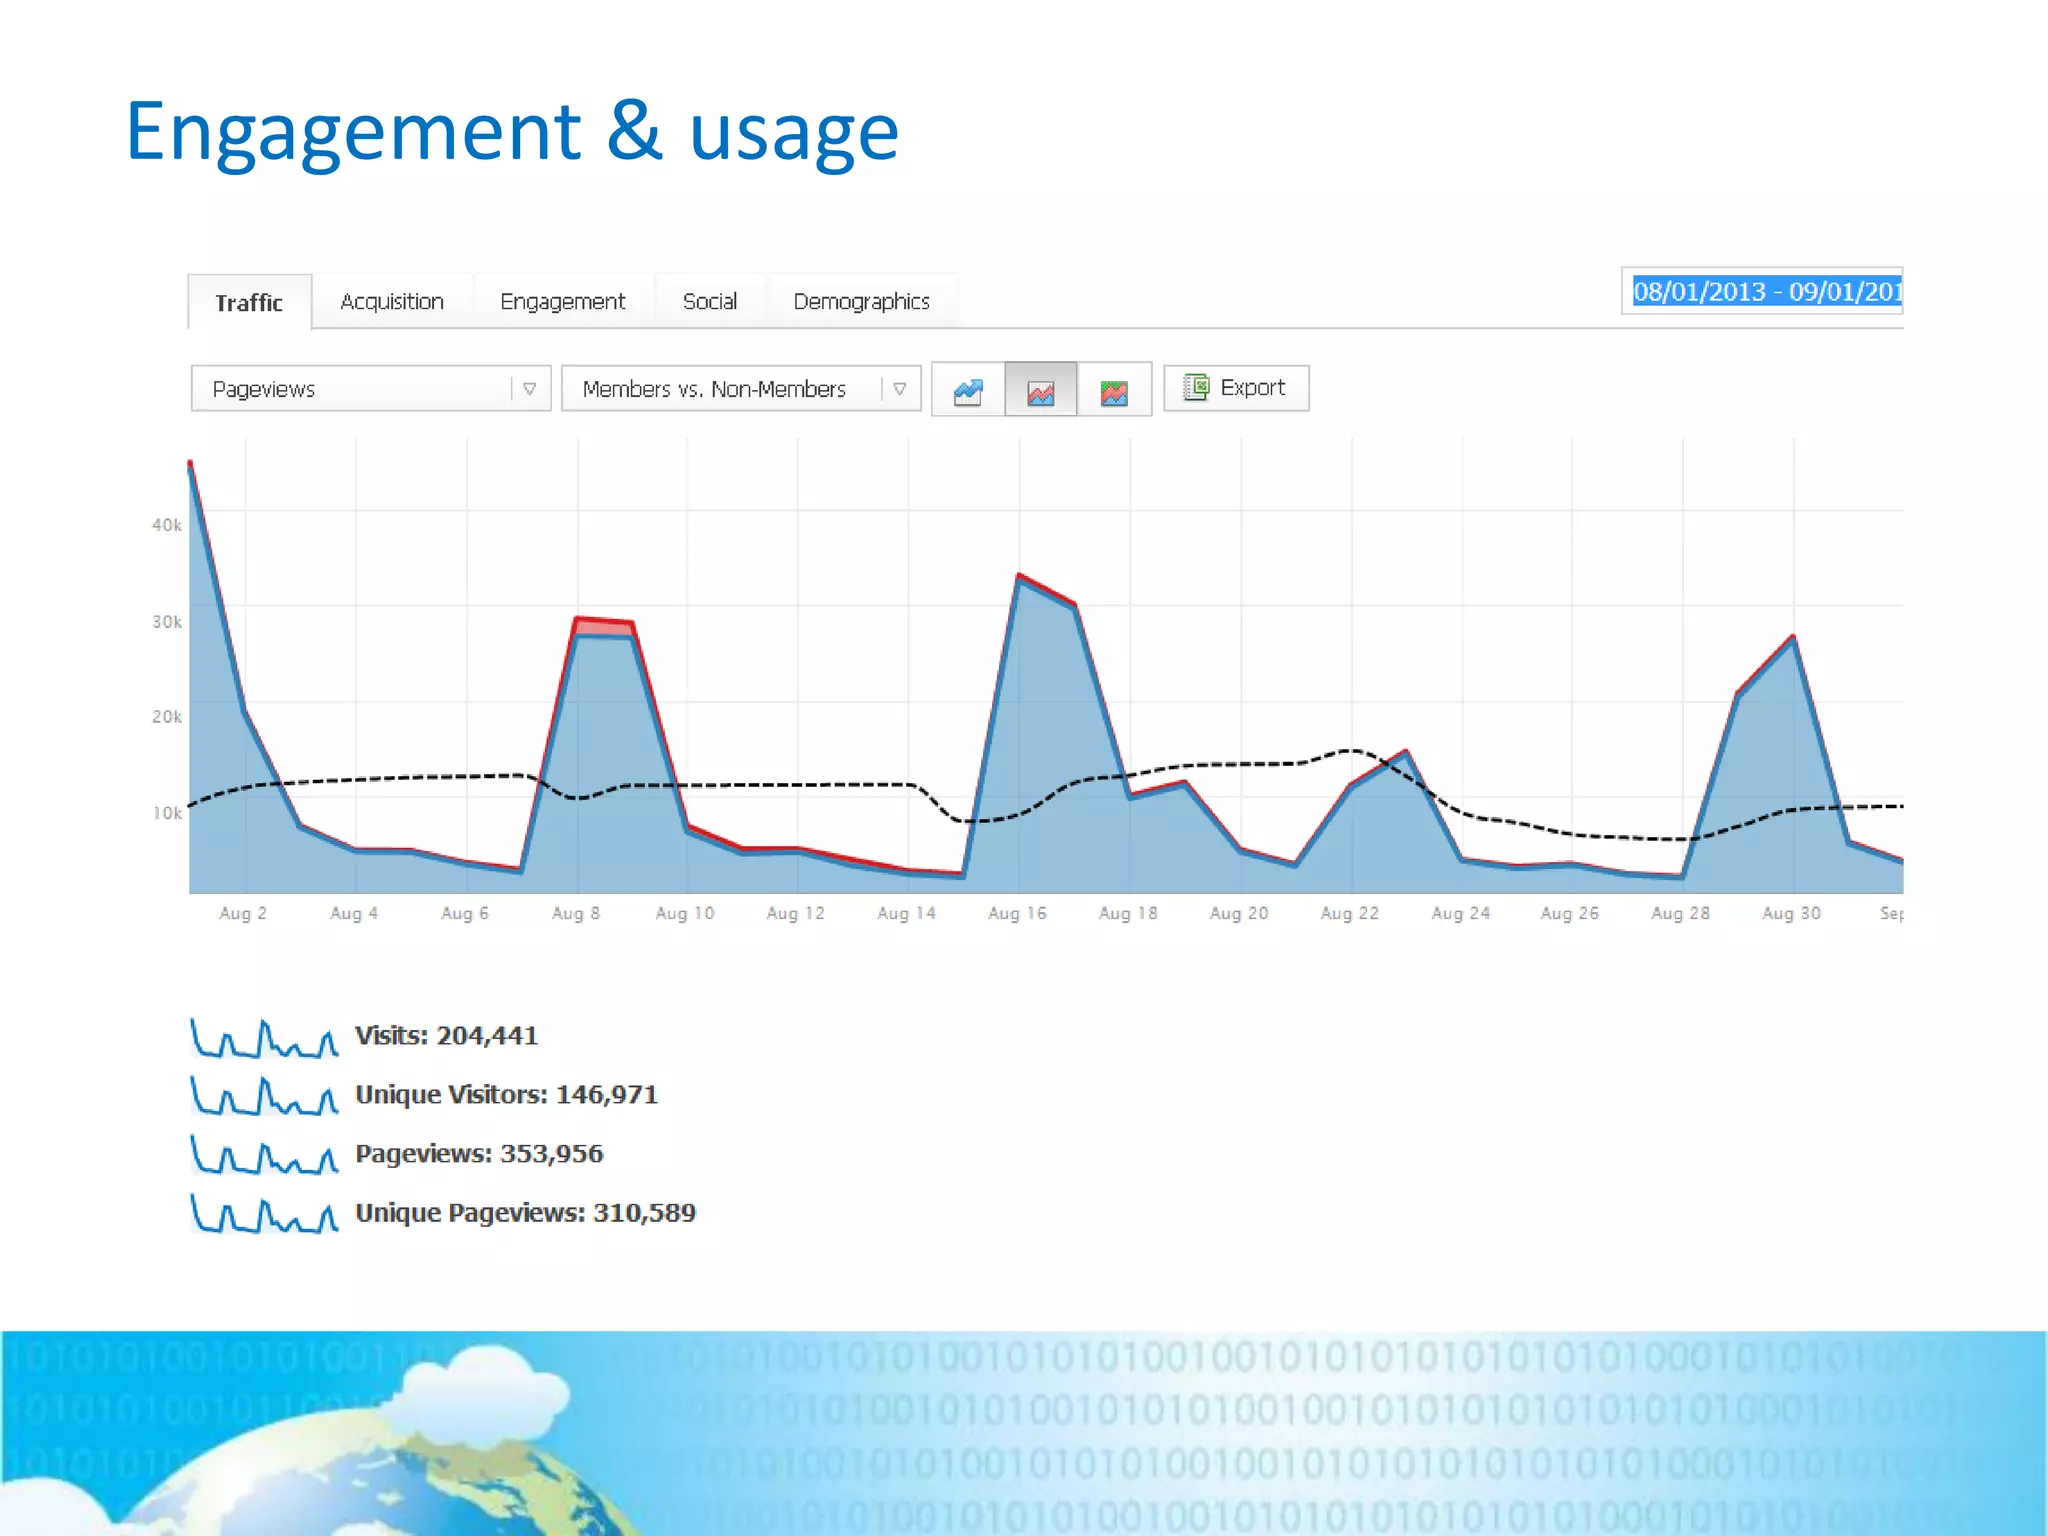Click the Unique Visitors sparkline thumbnail

264,1096
